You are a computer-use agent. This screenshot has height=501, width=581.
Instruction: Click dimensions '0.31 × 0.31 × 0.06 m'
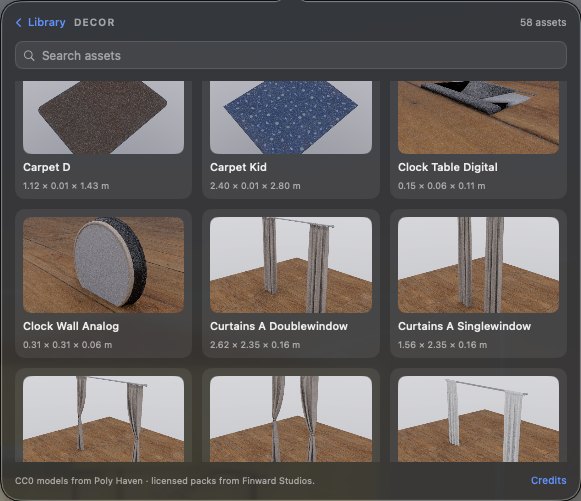[67, 345]
